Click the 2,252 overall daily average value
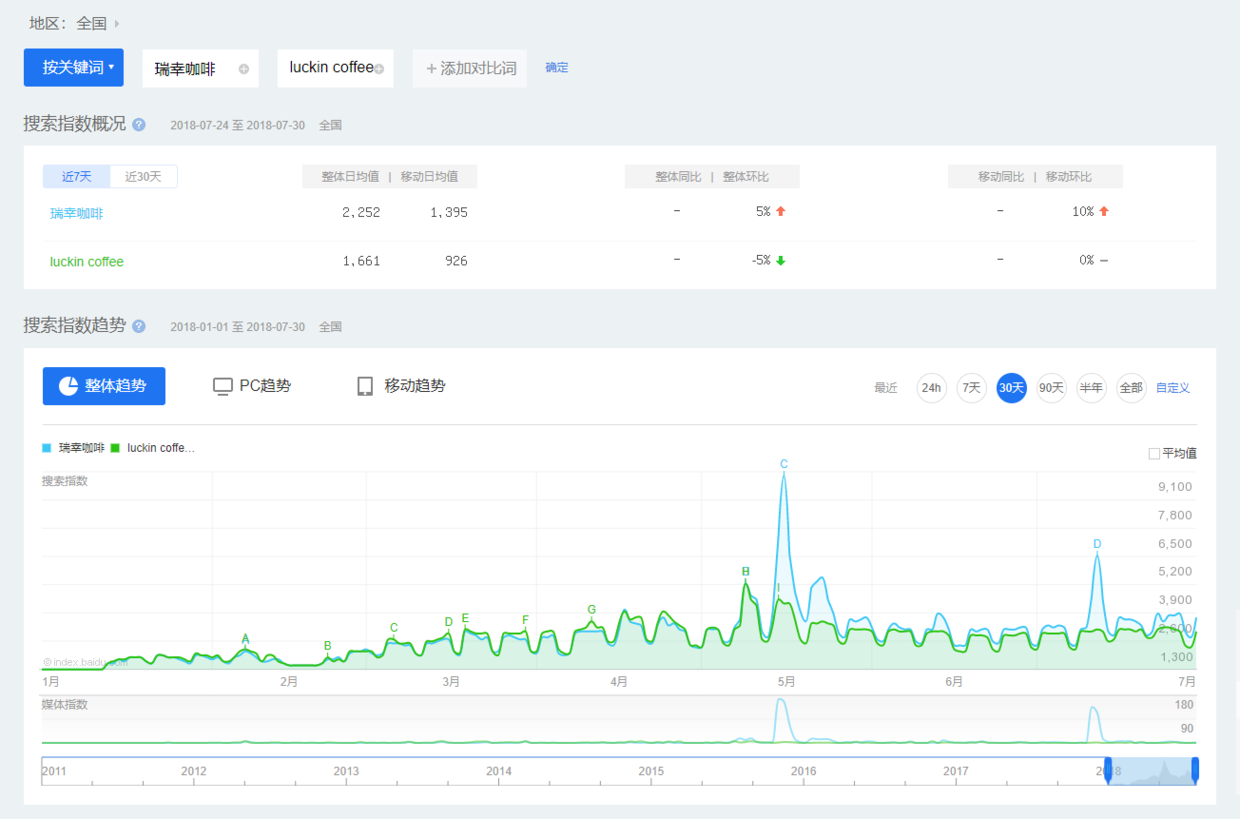The image size is (1240, 819). [x=361, y=213]
